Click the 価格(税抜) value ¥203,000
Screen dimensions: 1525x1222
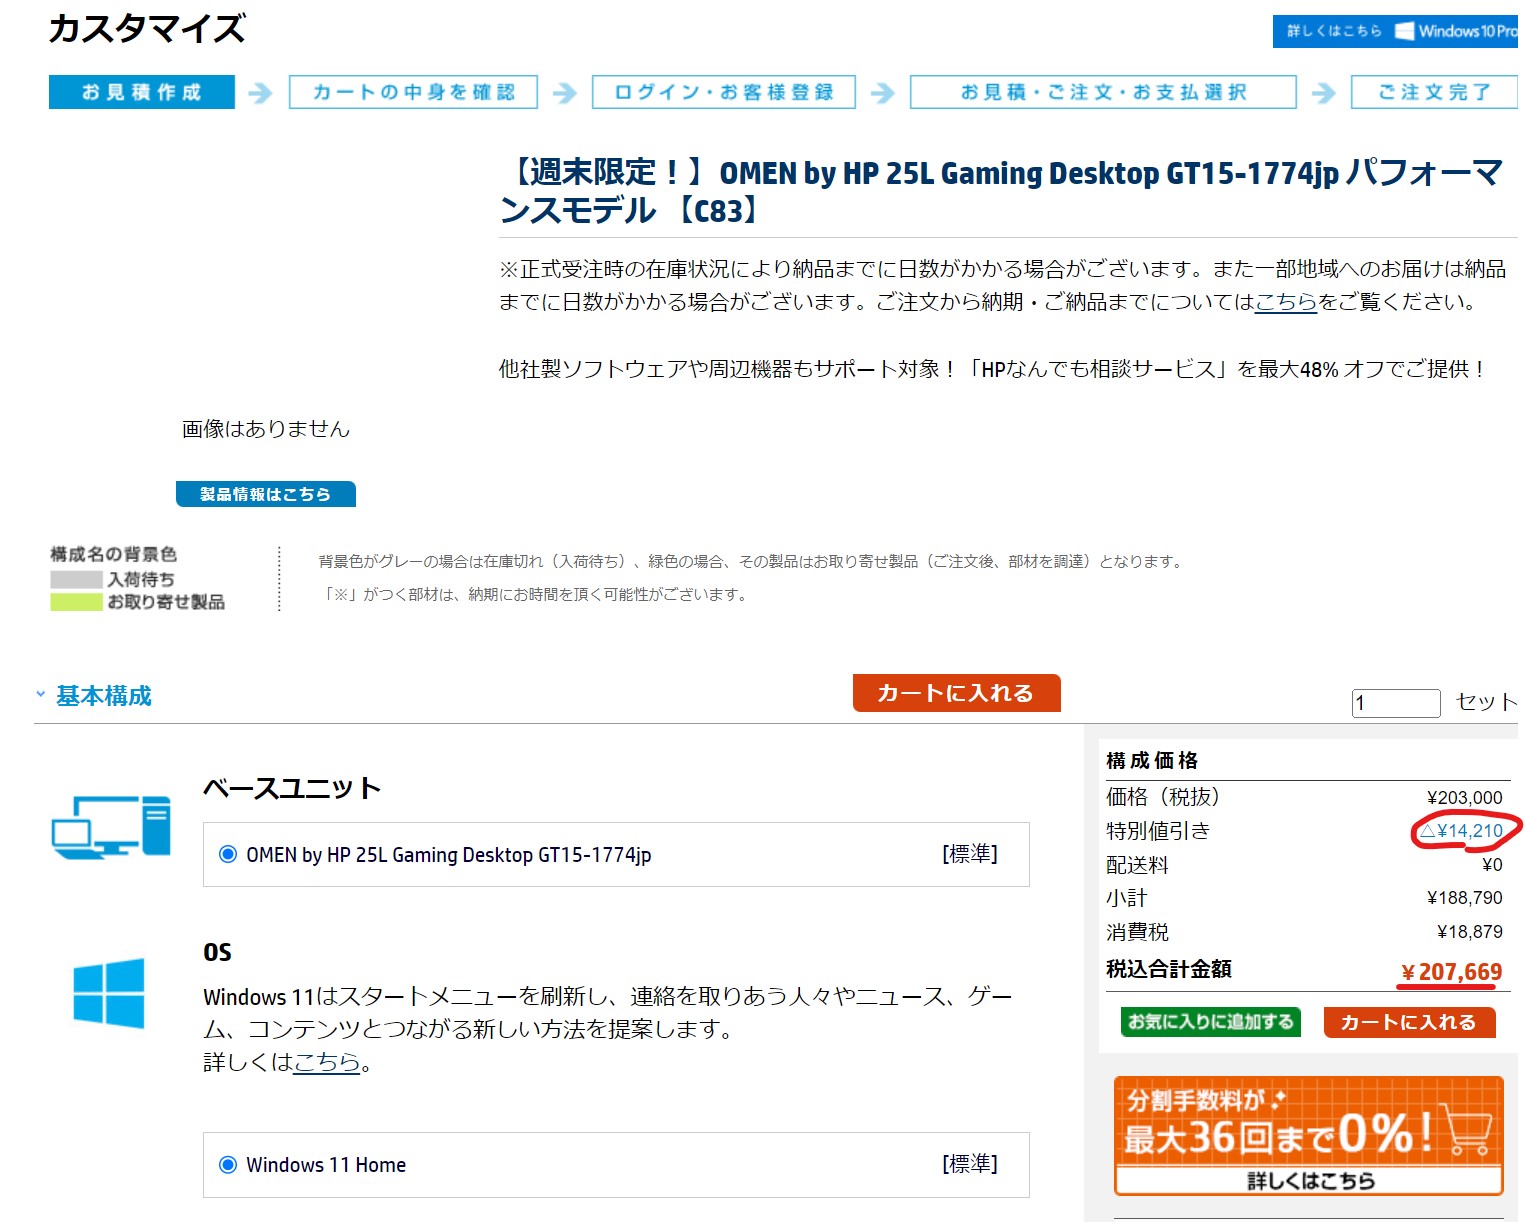pyautogui.click(x=1464, y=798)
